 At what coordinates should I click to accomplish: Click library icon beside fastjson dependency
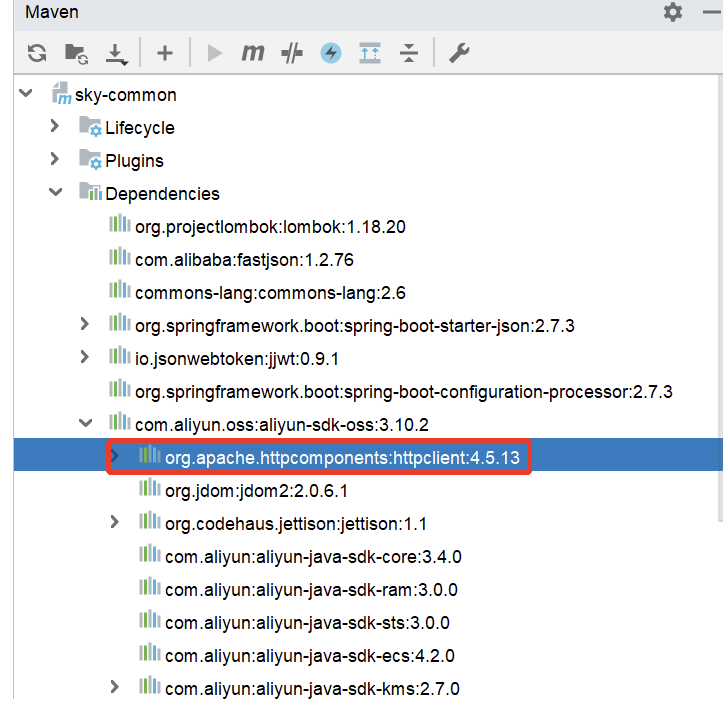coord(120,257)
